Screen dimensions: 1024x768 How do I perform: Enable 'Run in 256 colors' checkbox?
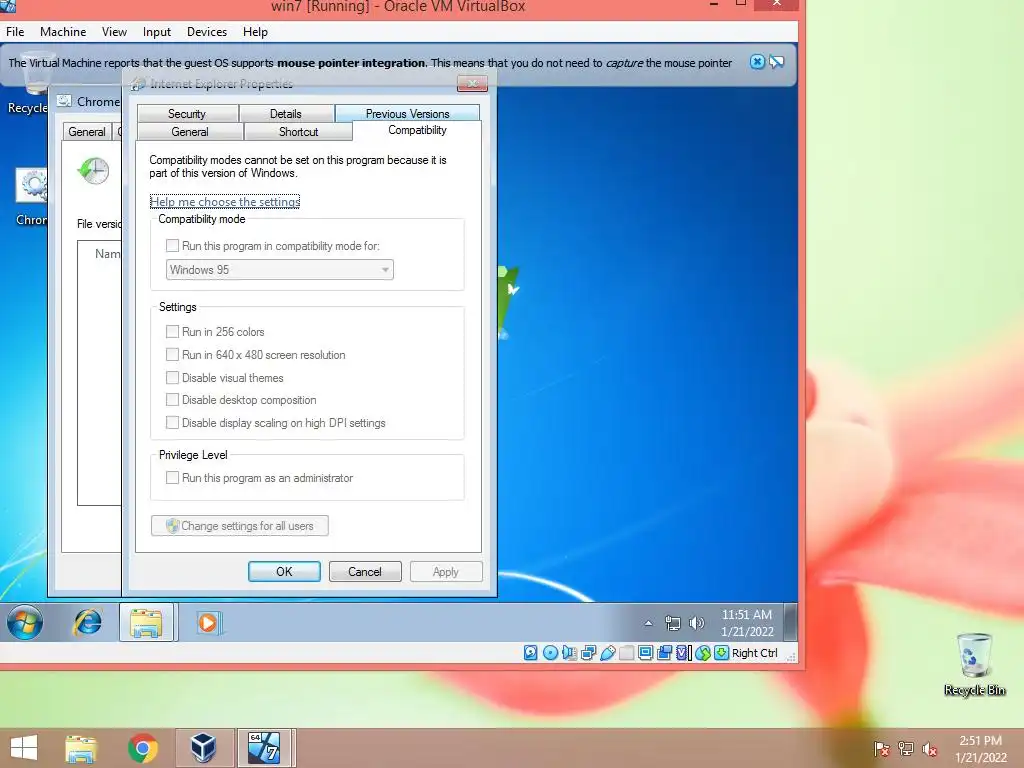tap(172, 332)
